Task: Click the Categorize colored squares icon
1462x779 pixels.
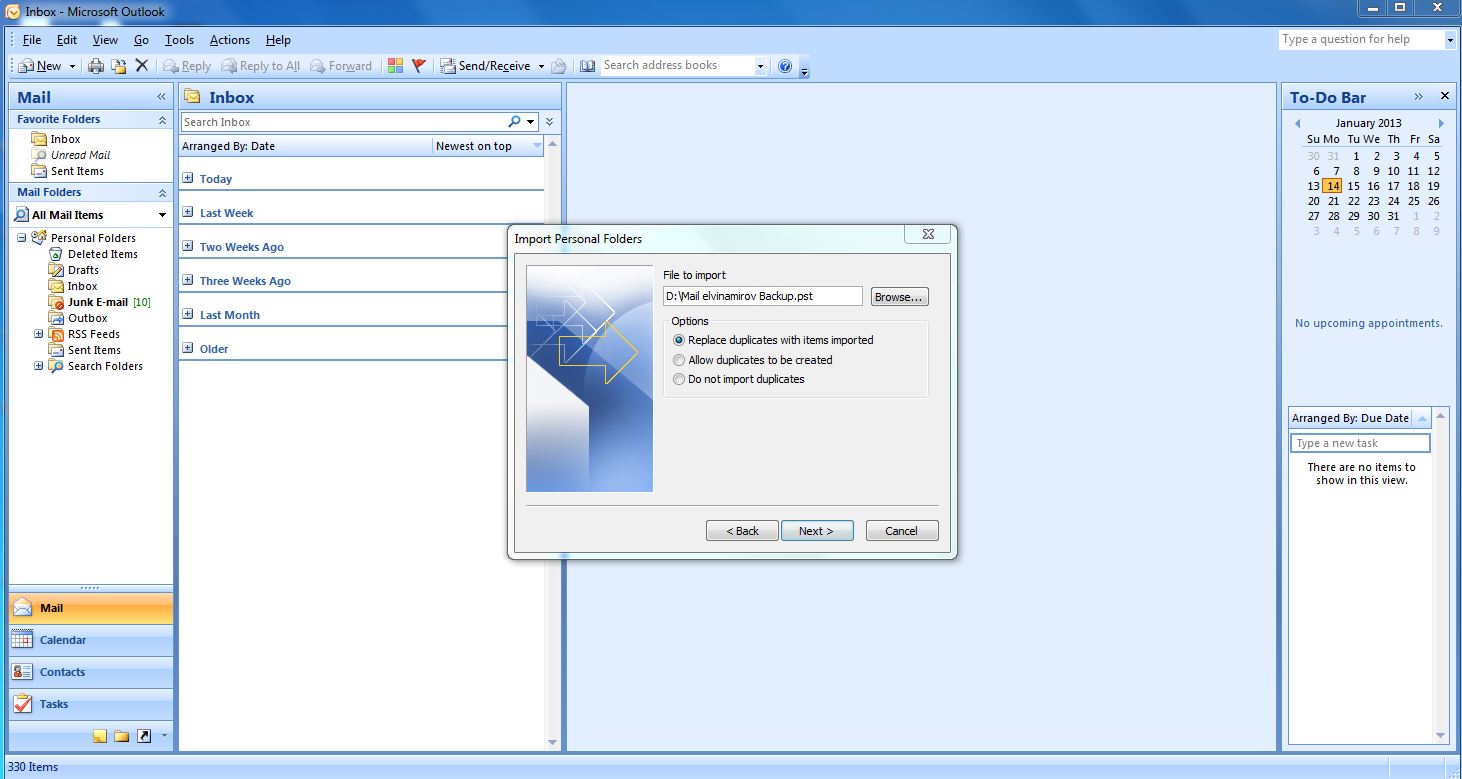Action: pos(395,66)
